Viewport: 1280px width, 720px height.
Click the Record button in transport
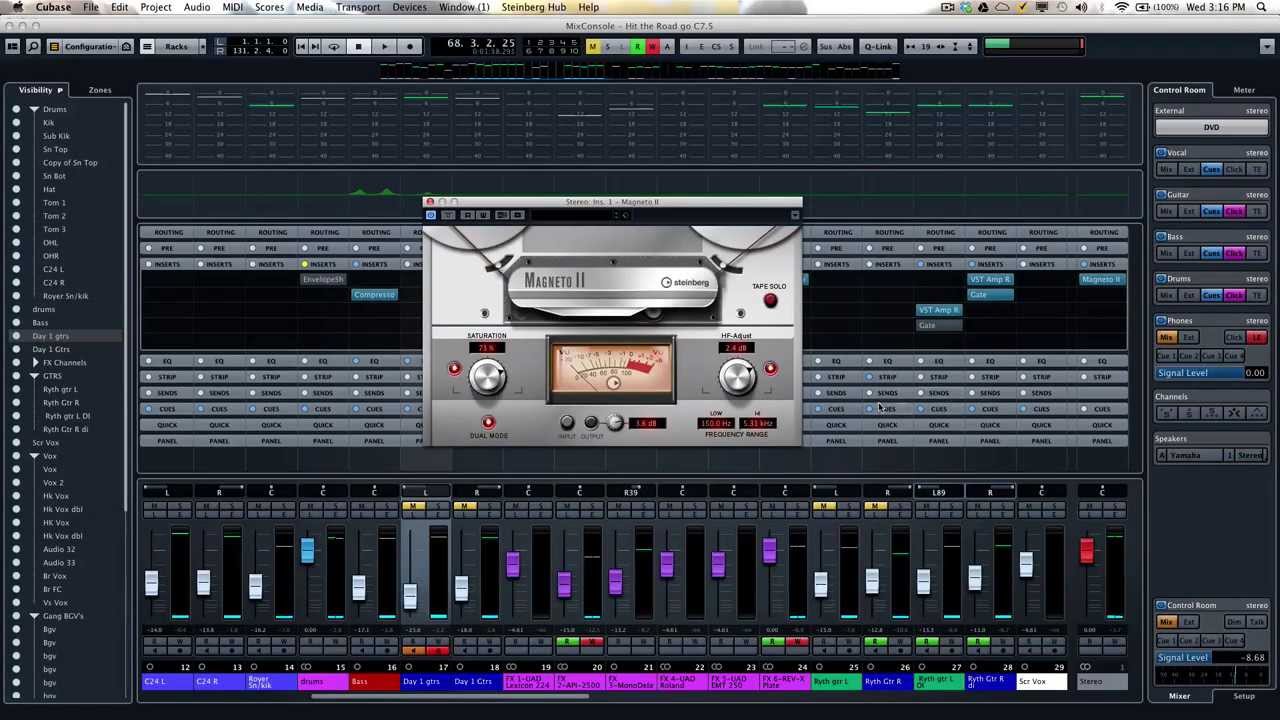click(410, 47)
